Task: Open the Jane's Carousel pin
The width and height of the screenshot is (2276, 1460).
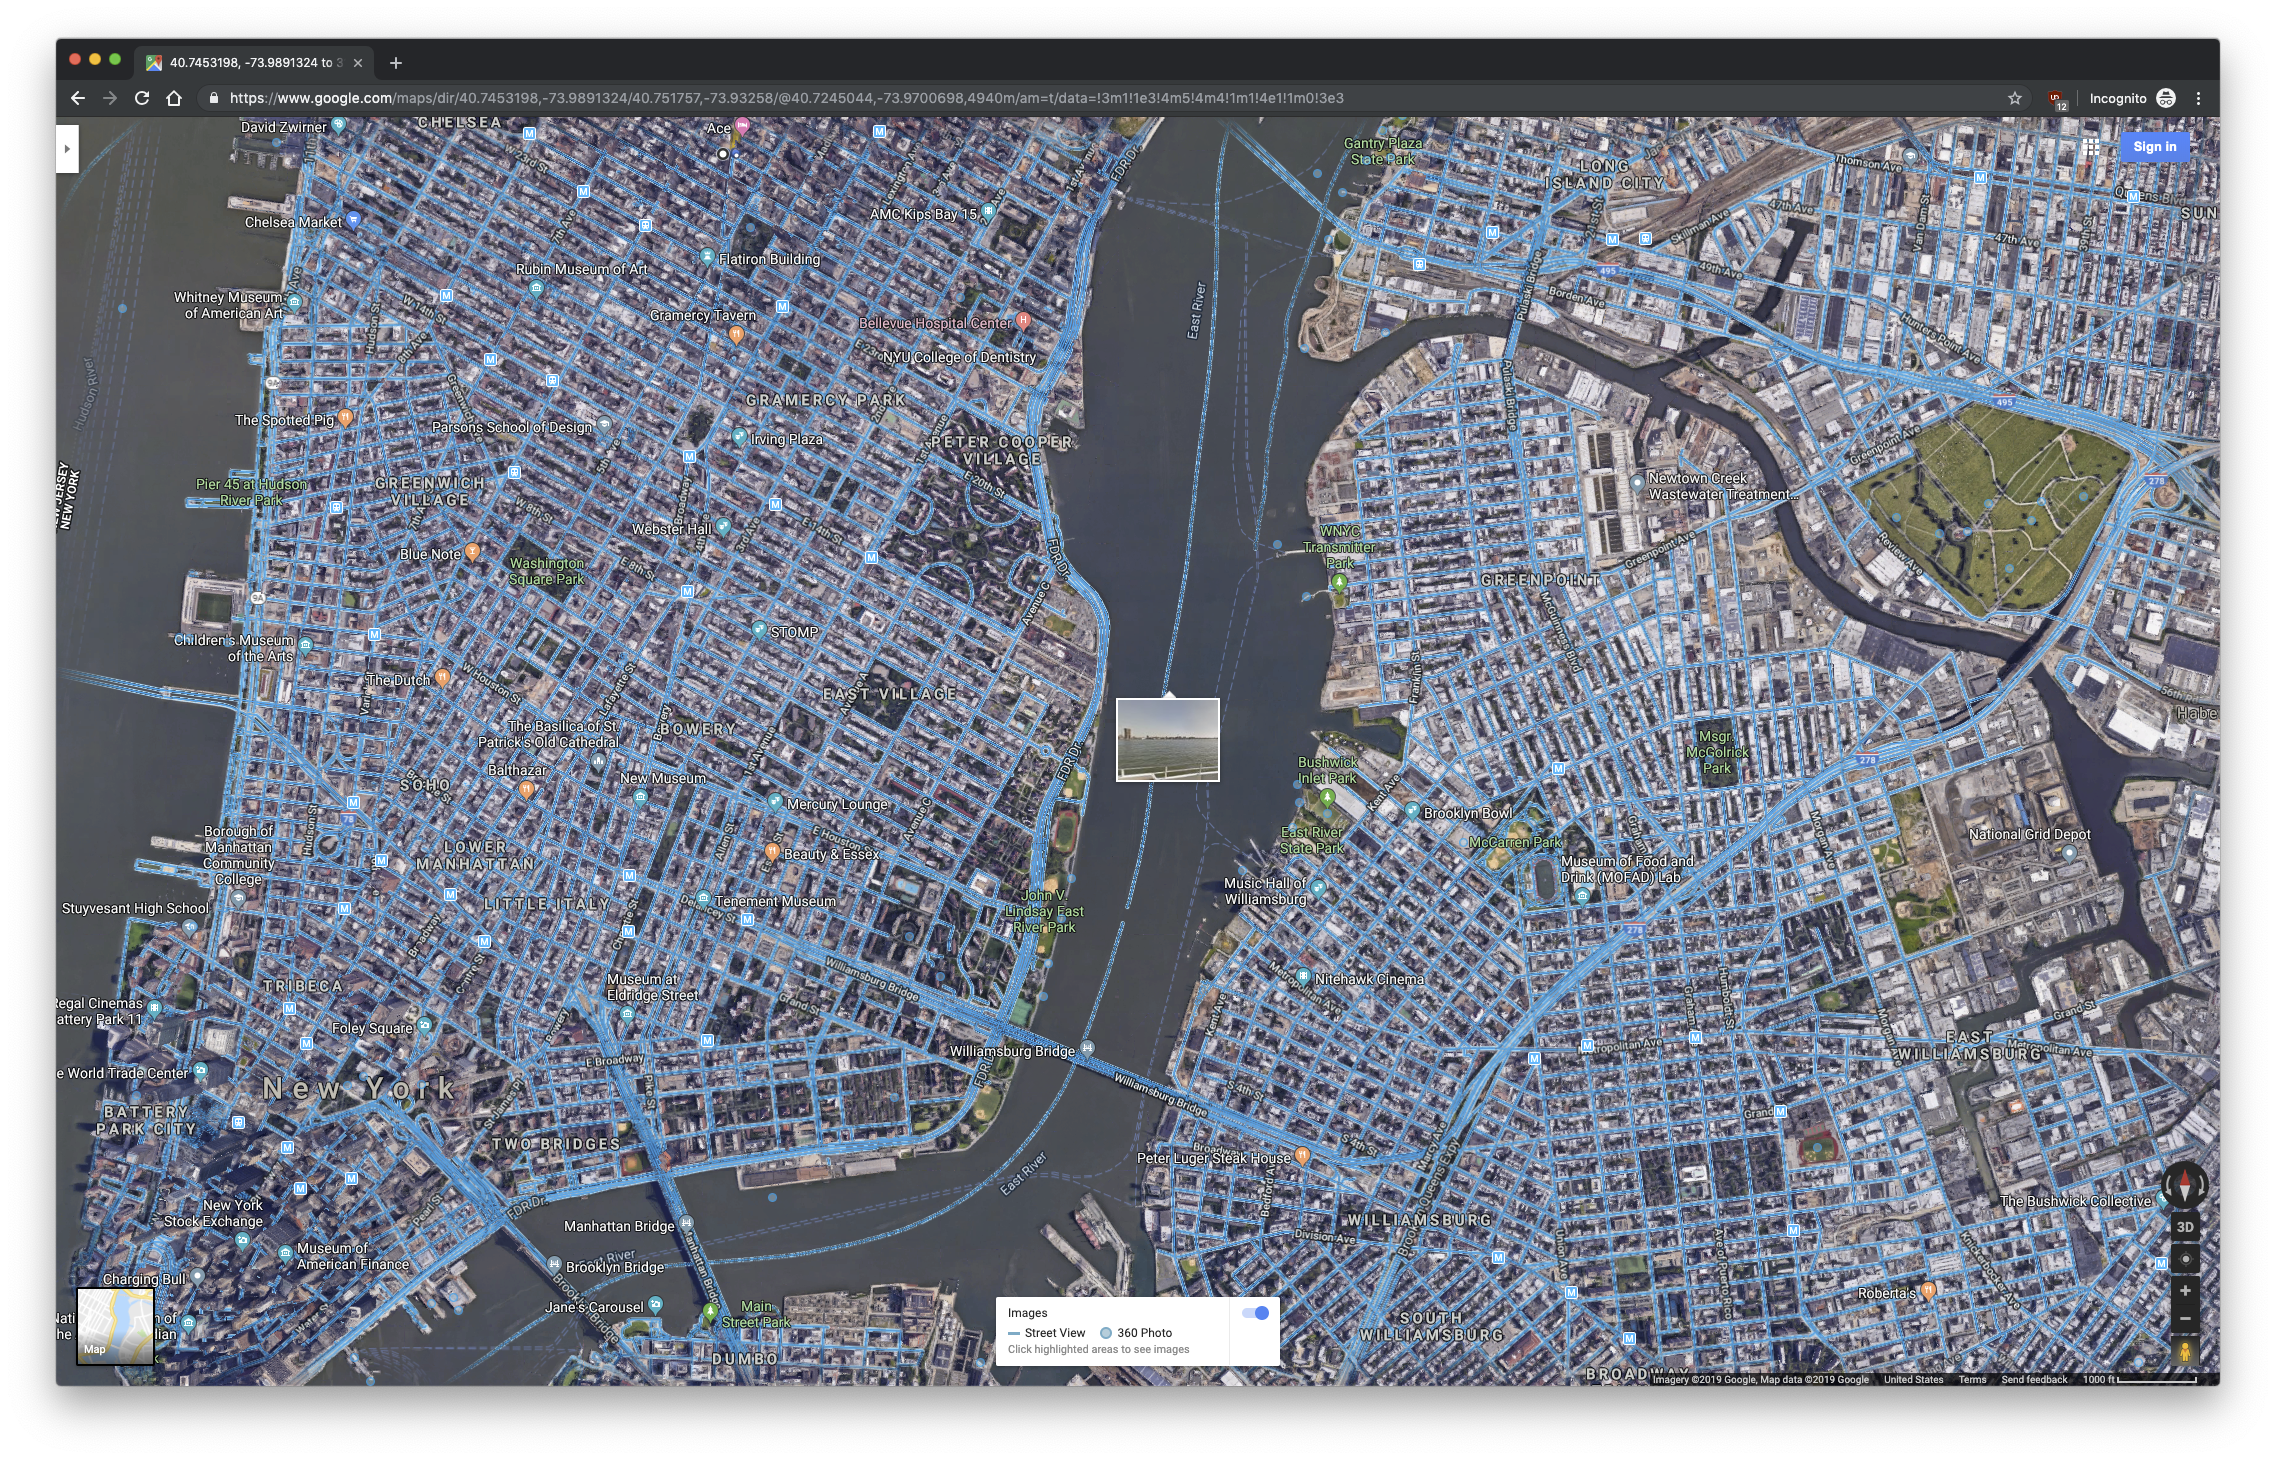Action: click(655, 1305)
